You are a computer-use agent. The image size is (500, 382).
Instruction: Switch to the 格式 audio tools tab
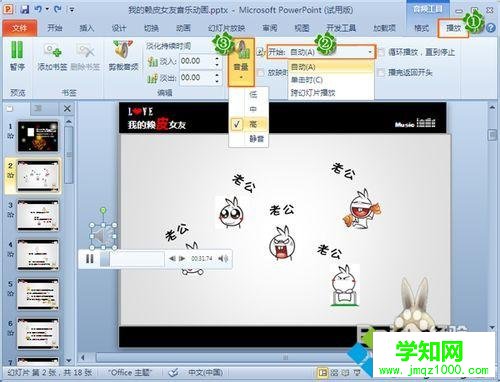tap(421, 28)
